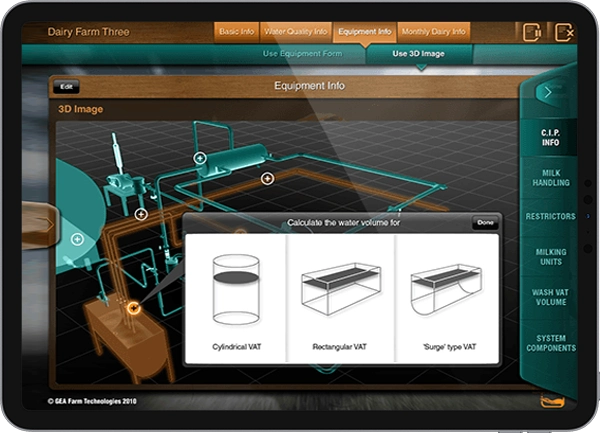The image size is (600, 433).
Task: Select Wash VAT Volume in the sidebar
Action: (550, 297)
